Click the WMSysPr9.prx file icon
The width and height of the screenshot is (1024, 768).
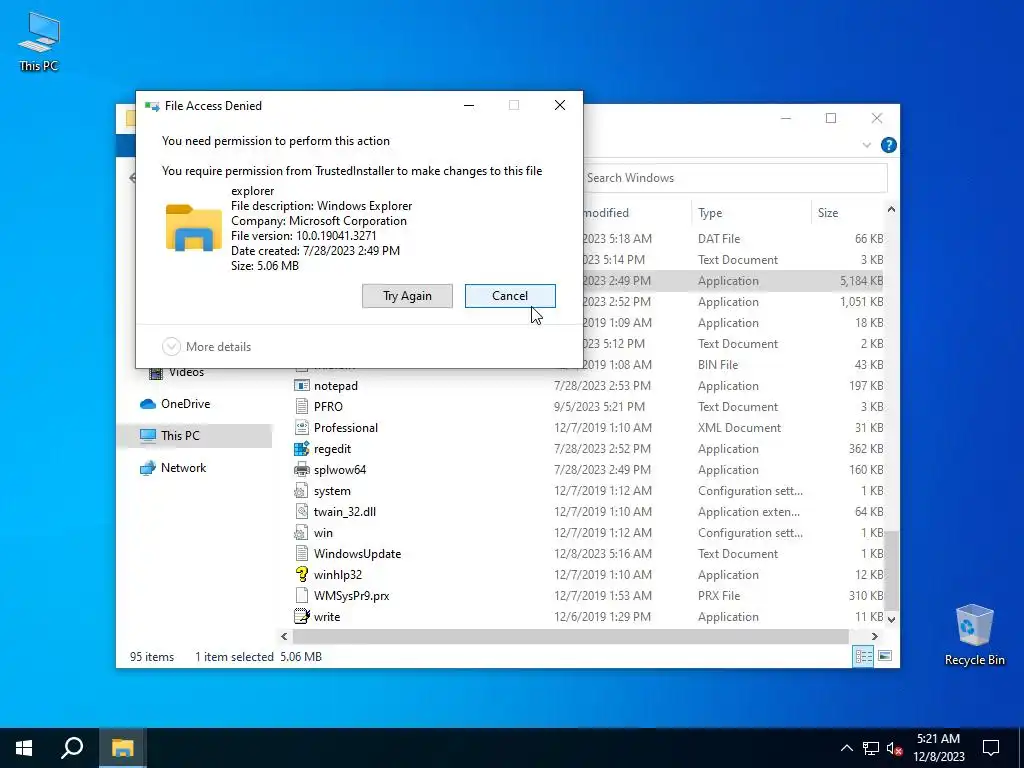(x=301, y=596)
